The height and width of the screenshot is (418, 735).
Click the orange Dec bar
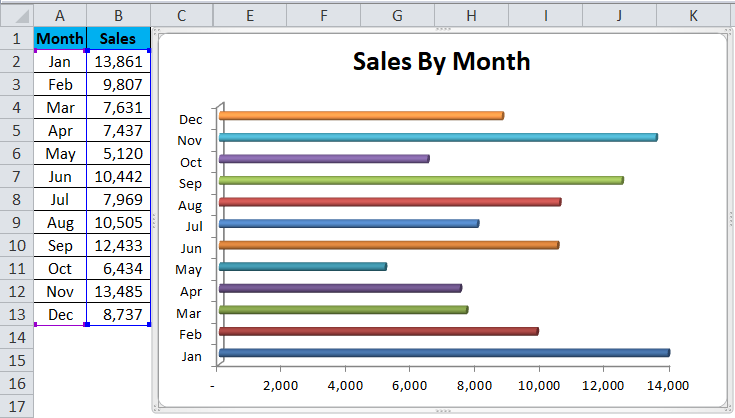coord(360,115)
